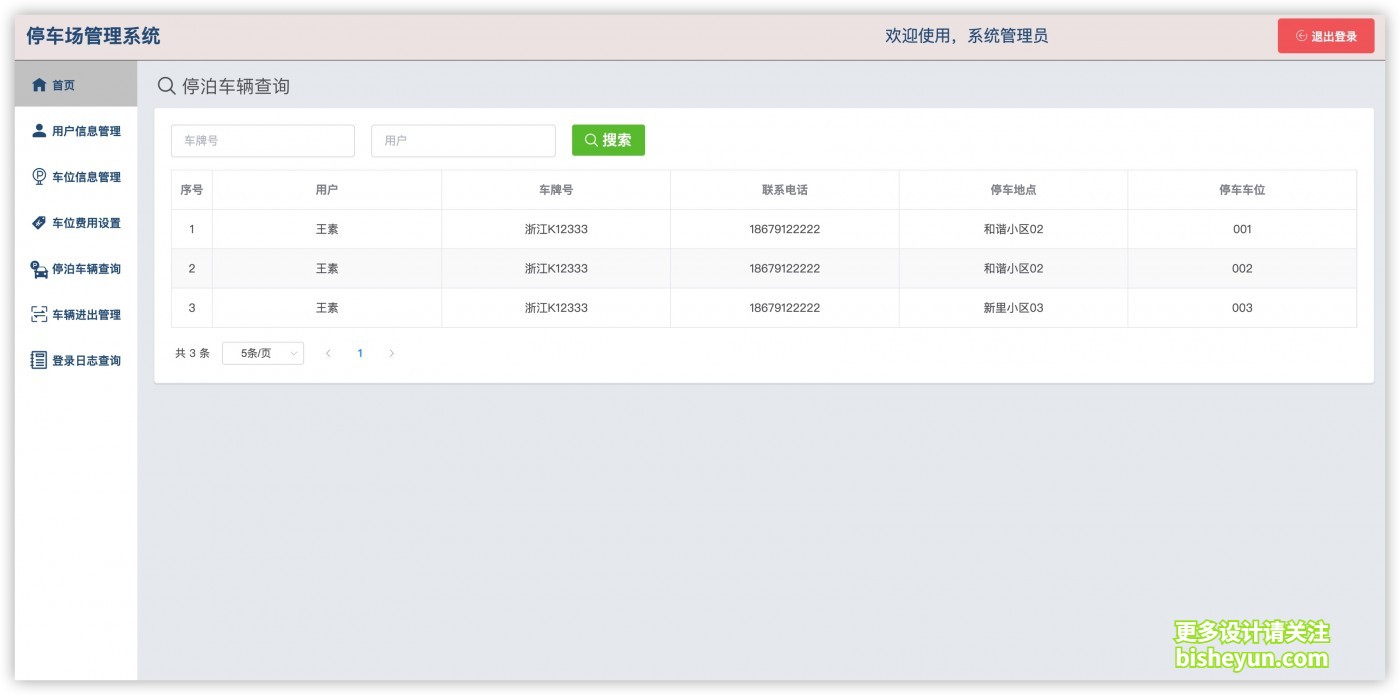The image size is (1400, 695).
Task: Open the 车位费用设置 menu item
Action: point(86,223)
